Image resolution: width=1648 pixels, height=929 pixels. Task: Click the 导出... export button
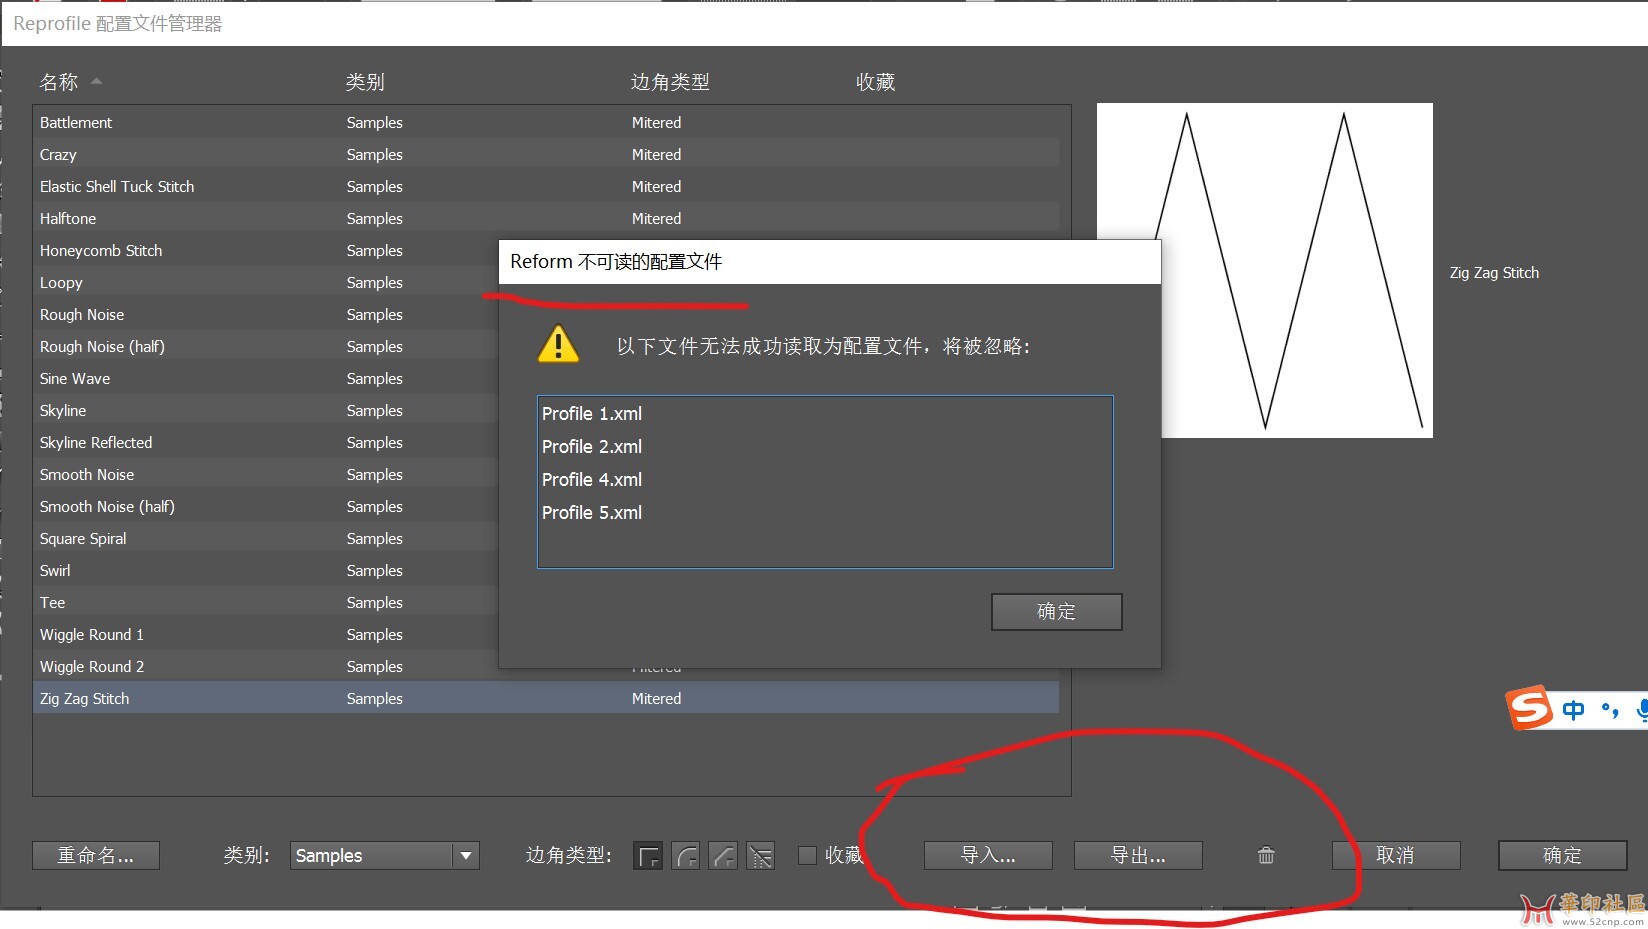tap(1138, 856)
